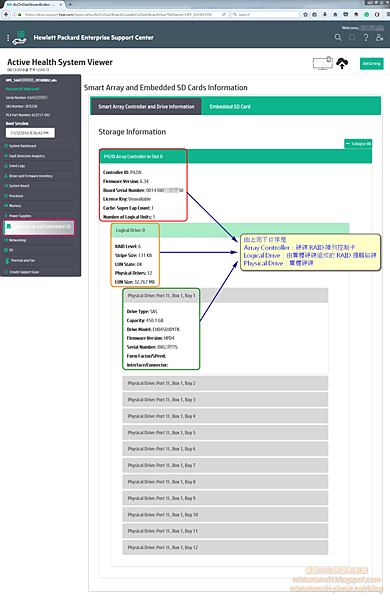Open the vertical dots menu beside HPE logo
Viewport: 390px width, 600px height.
[x=8, y=38]
